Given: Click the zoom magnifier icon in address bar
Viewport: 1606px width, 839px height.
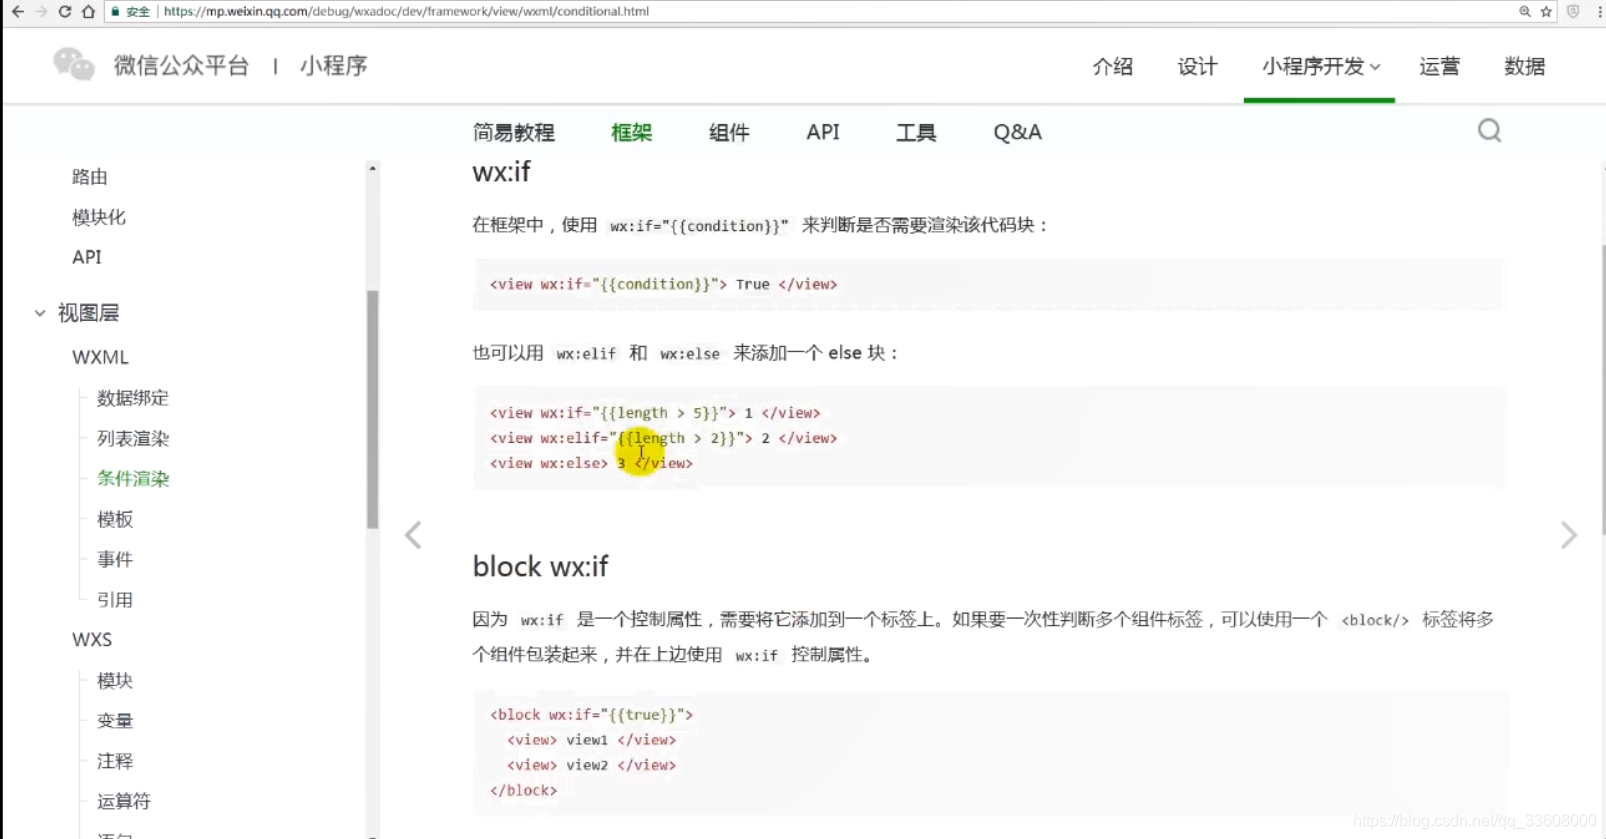Looking at the screenshot, I should pos(1525,12).
